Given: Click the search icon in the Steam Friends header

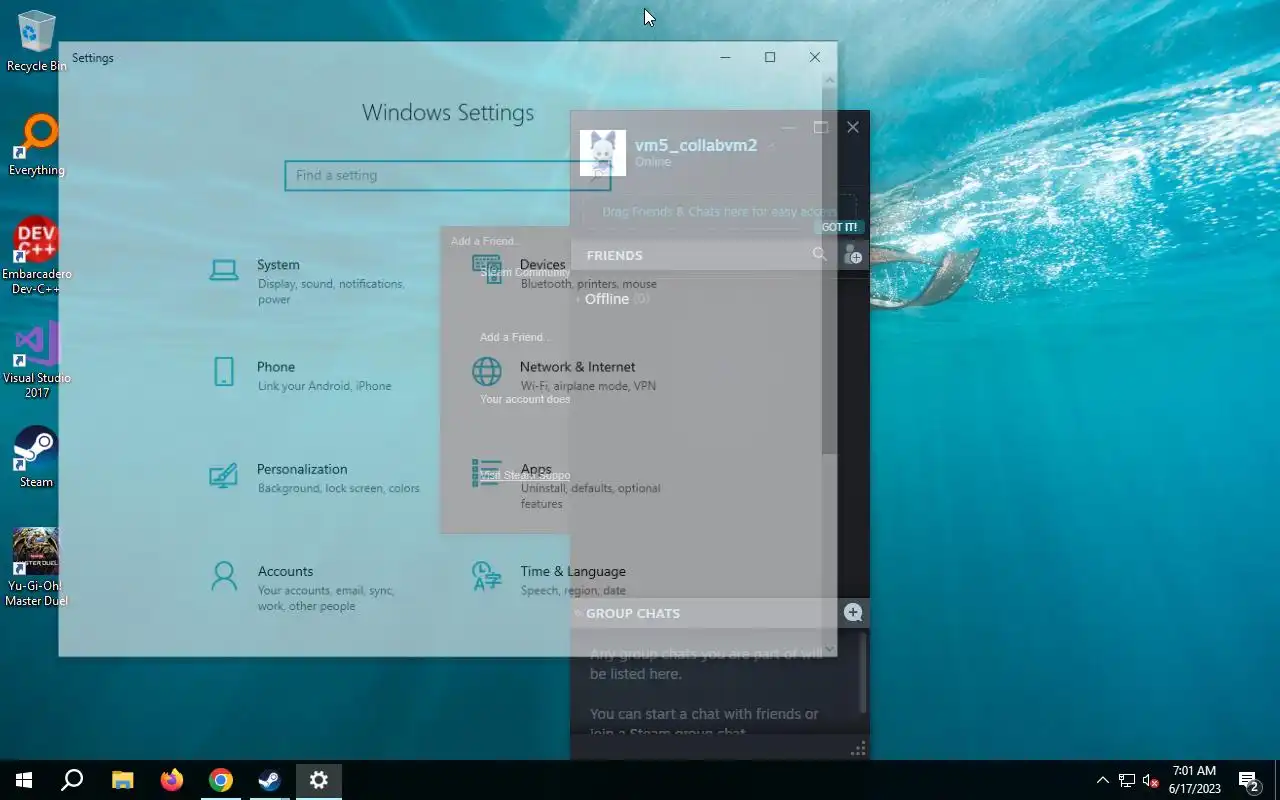Looking at the screenshot, I should click(x=820, y=255).
